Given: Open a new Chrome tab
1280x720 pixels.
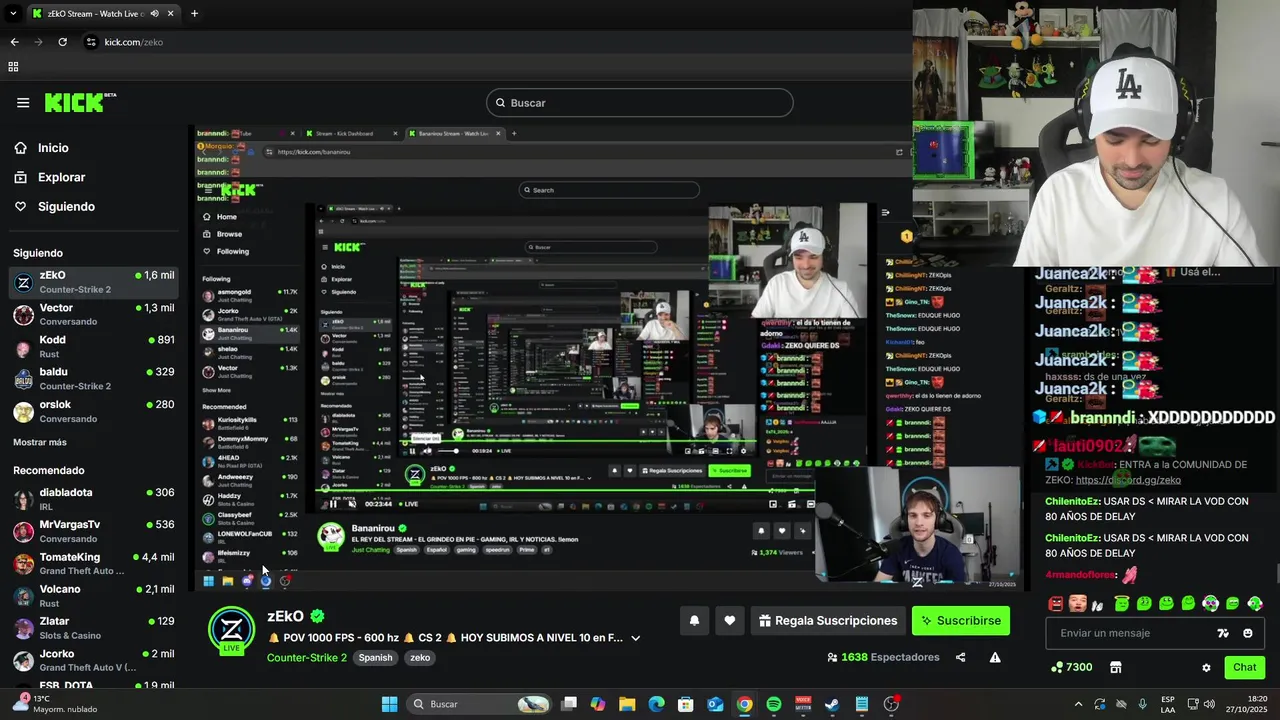Looking at the screenshot, I should (194, 14).
